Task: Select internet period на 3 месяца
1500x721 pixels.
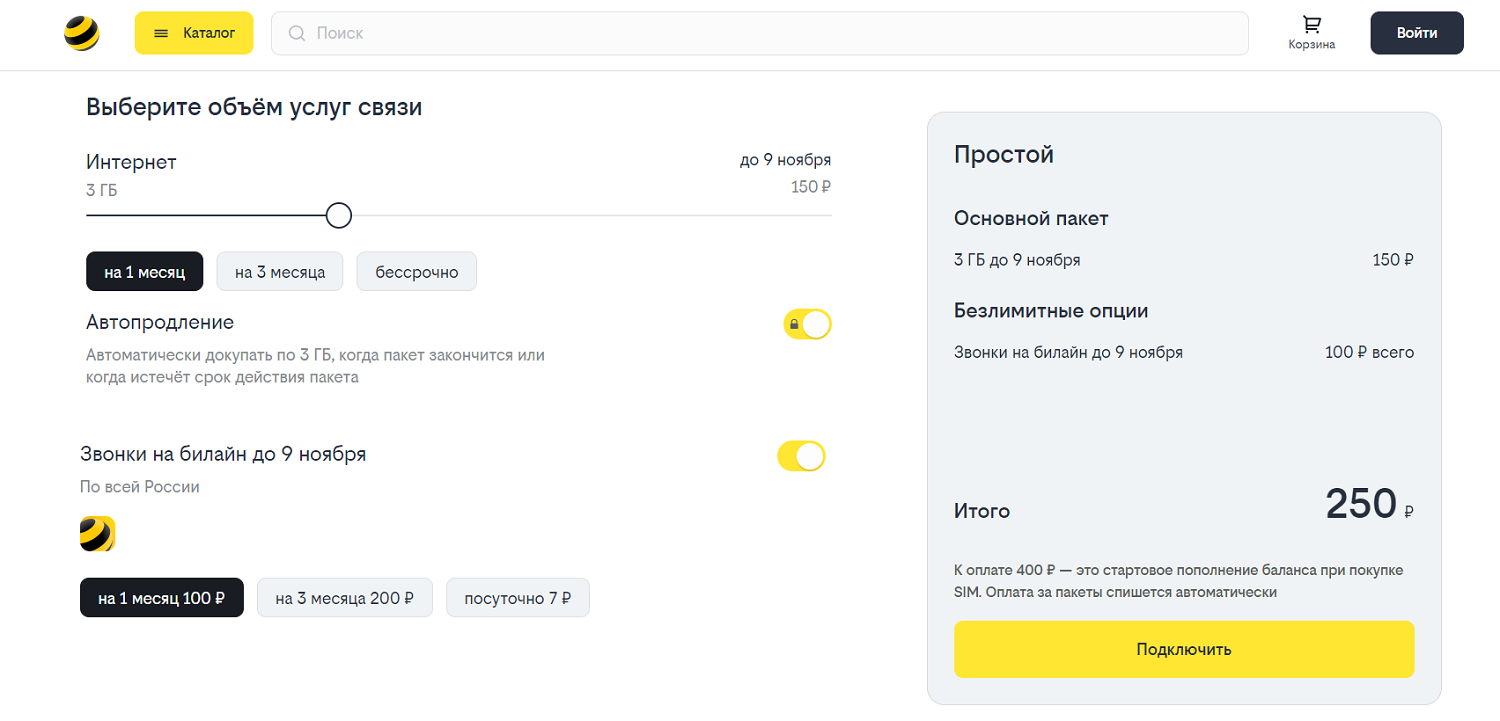Action: (x=280, y=272)
